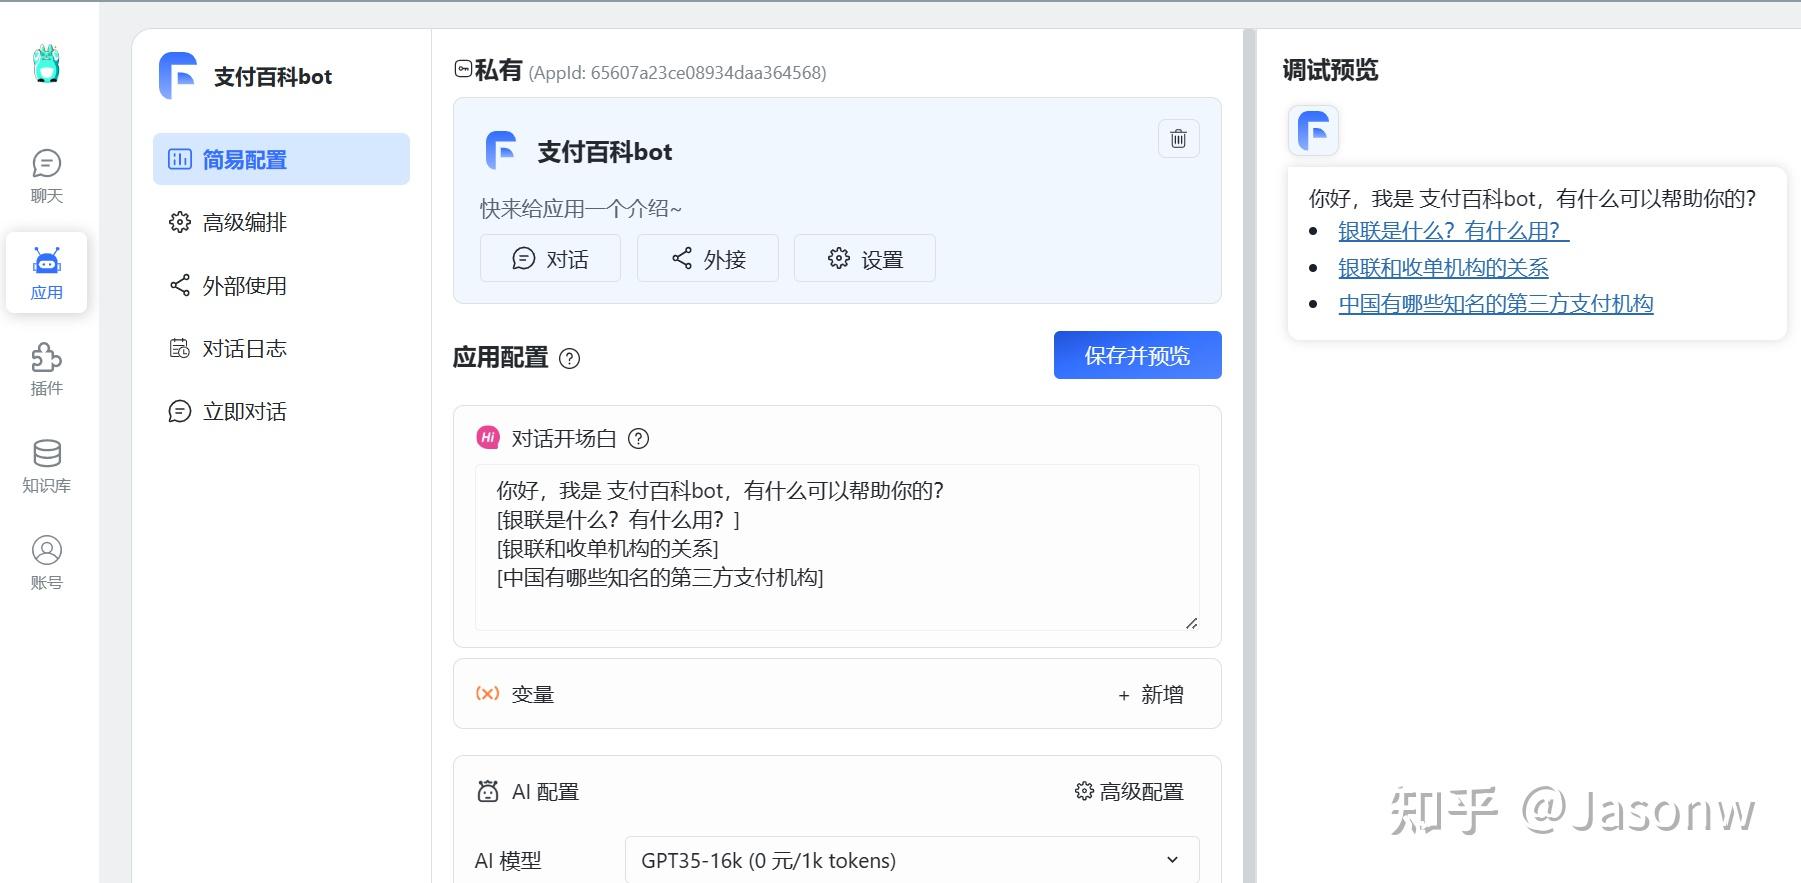Click the 支付百科bot avatar in app card
1801x883 pixels.
point(501,151)
